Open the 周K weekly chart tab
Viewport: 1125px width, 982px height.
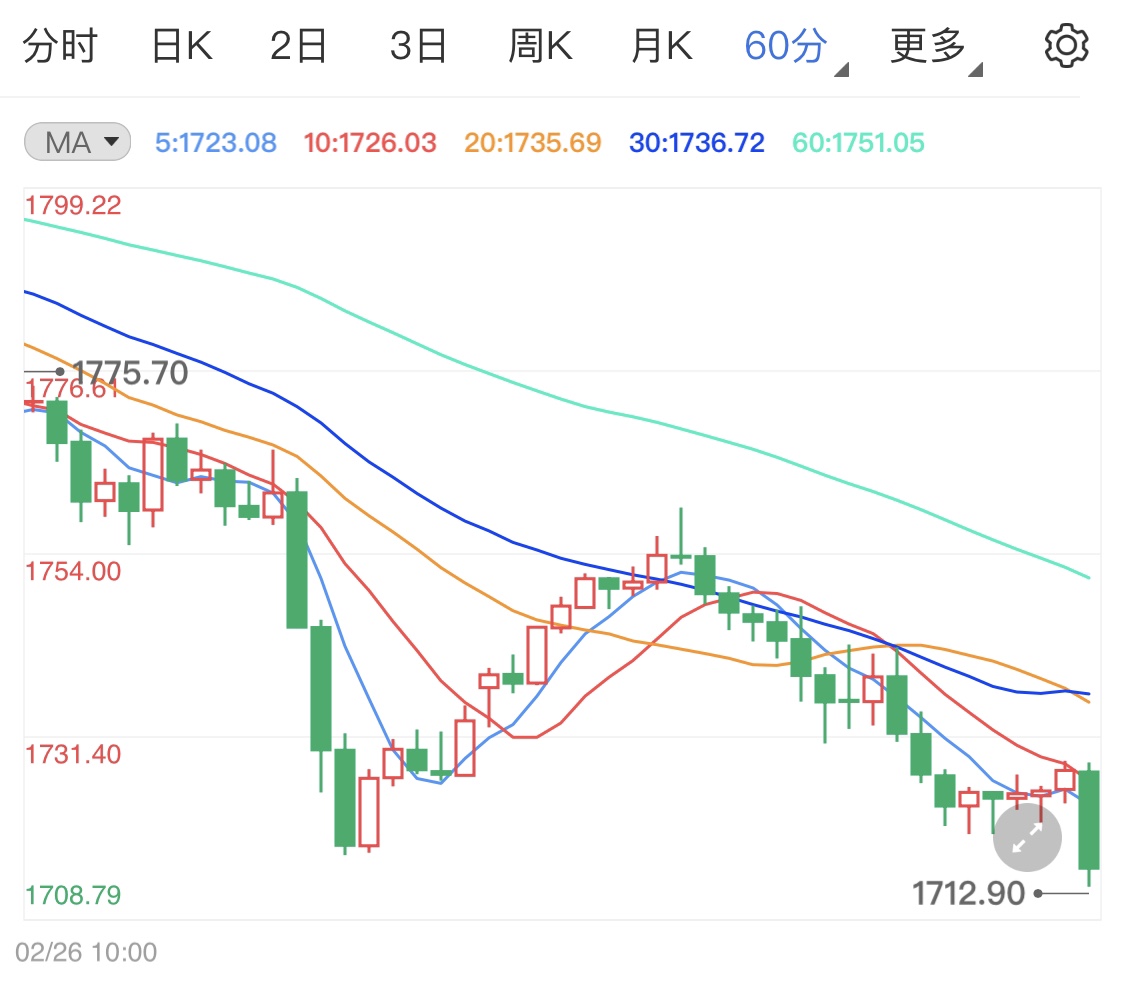pyautogui.click(x=540, y=46)
